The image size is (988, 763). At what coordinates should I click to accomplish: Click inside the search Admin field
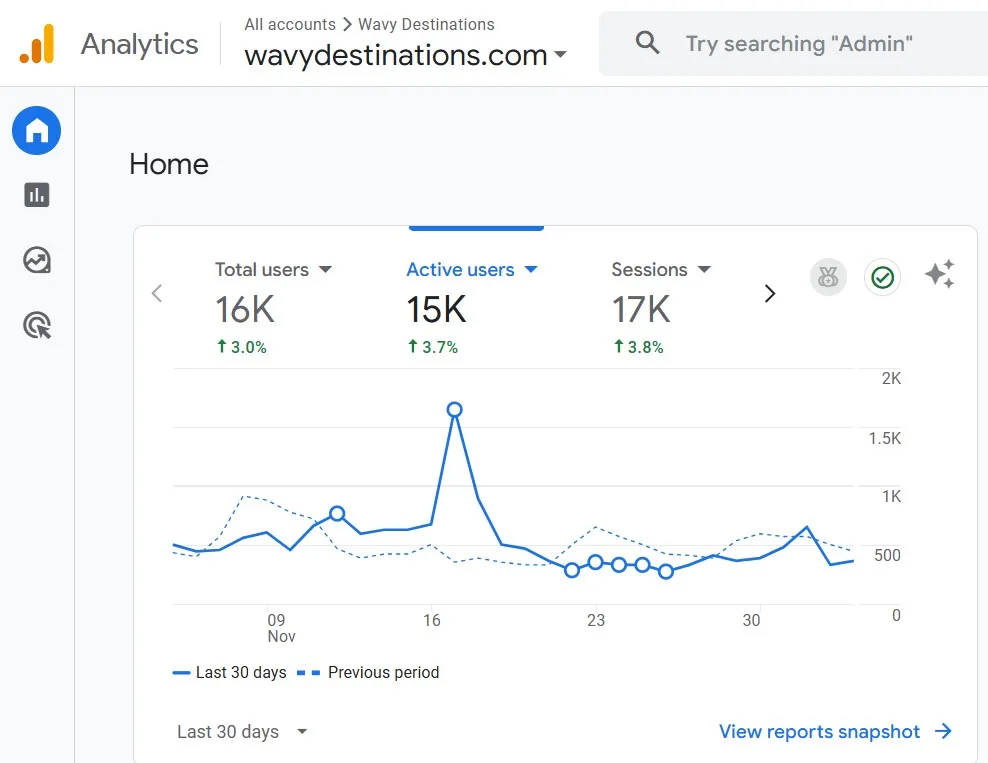(x=798, y=43)
